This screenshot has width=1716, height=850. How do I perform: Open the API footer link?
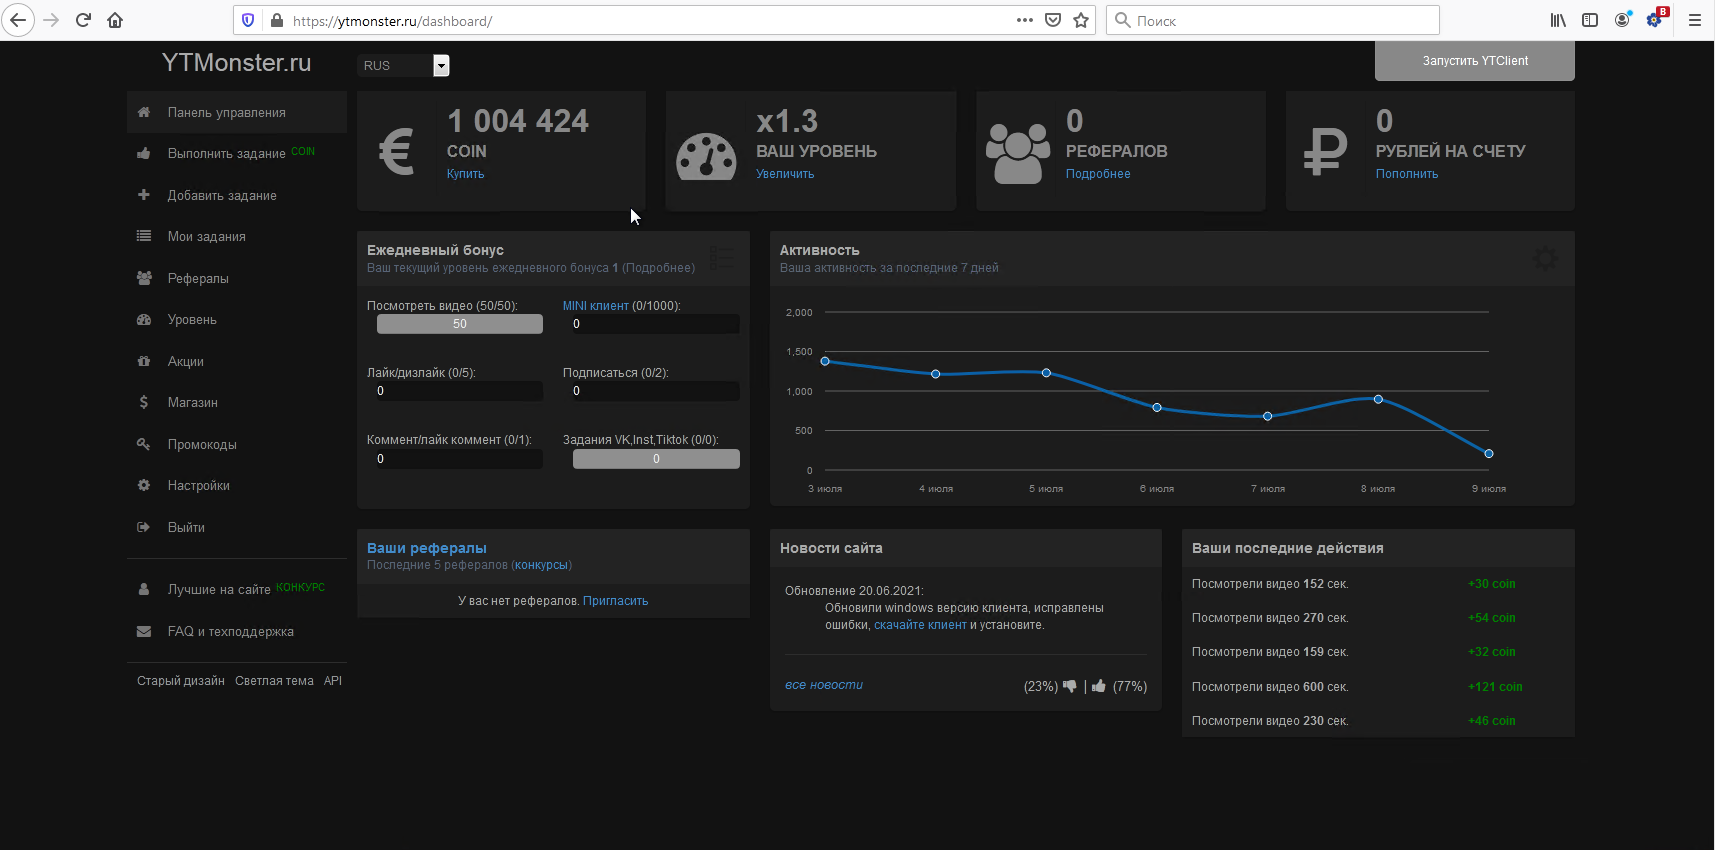tap(333, 681)
